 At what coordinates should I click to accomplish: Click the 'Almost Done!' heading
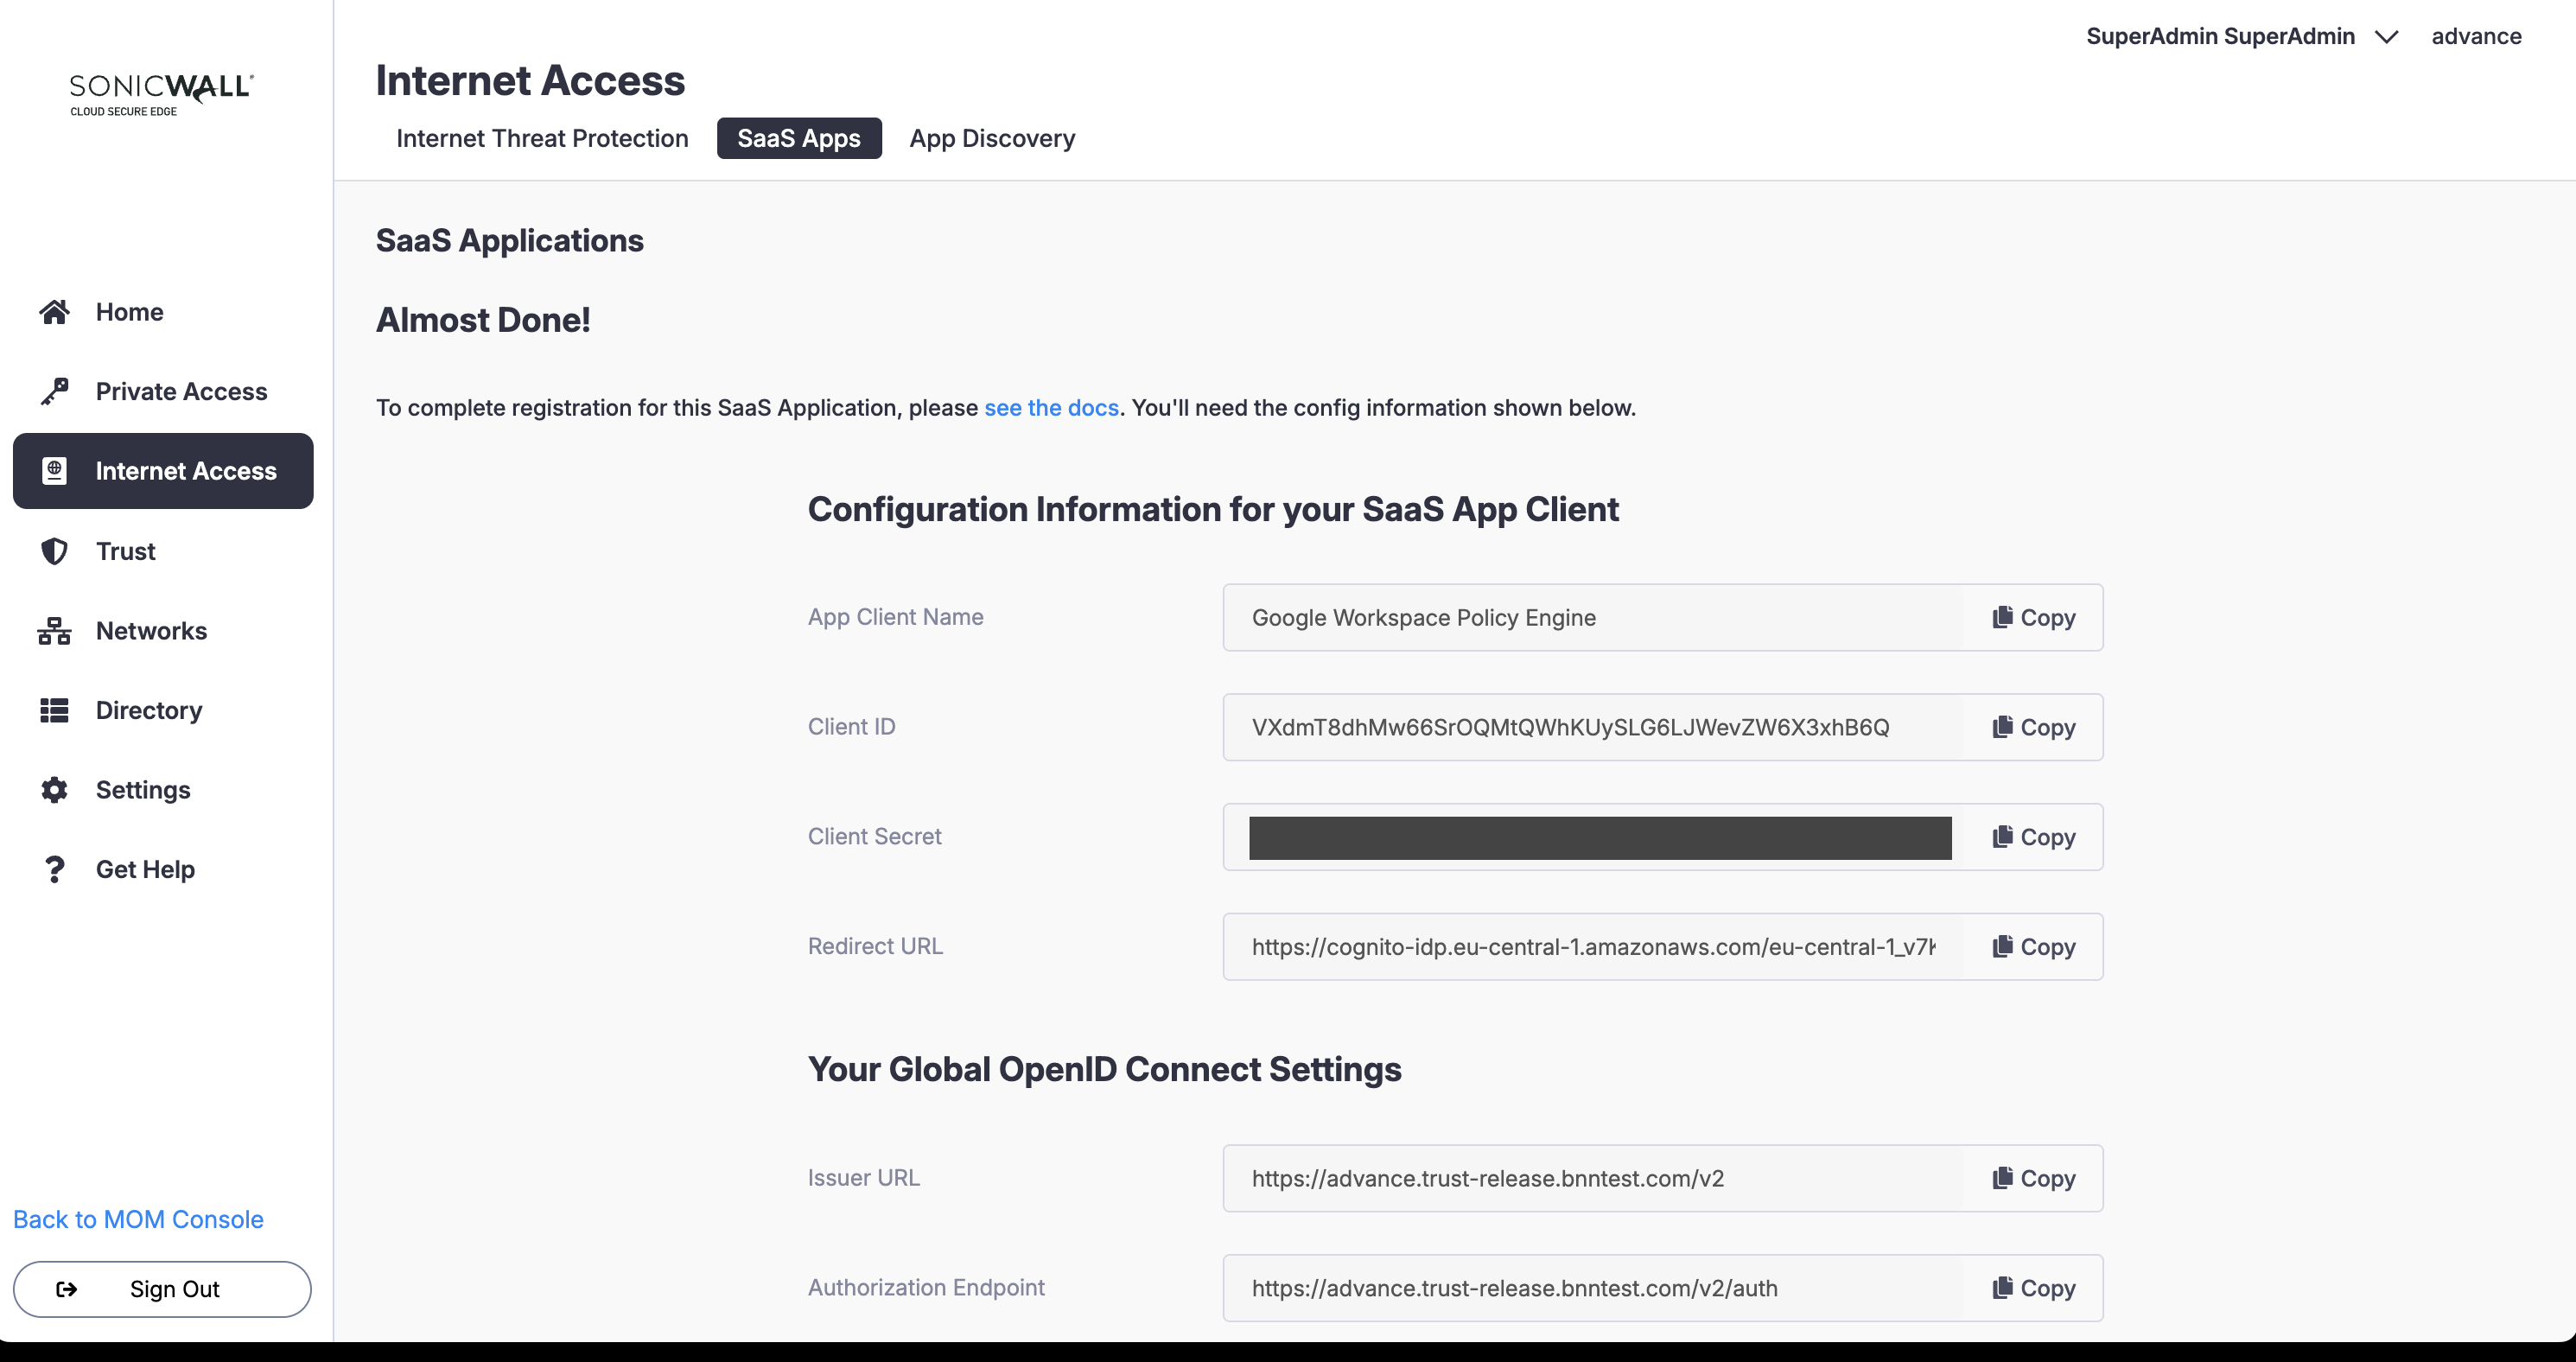coord(483,320)
